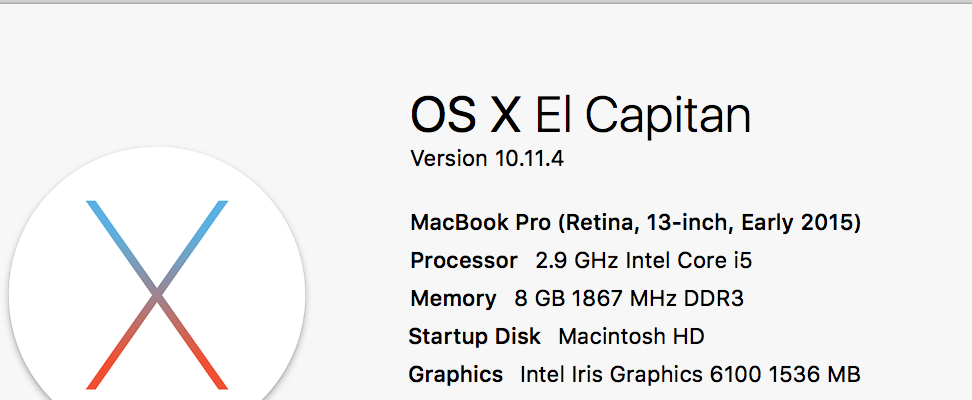Click the window title bar at top

486,3
